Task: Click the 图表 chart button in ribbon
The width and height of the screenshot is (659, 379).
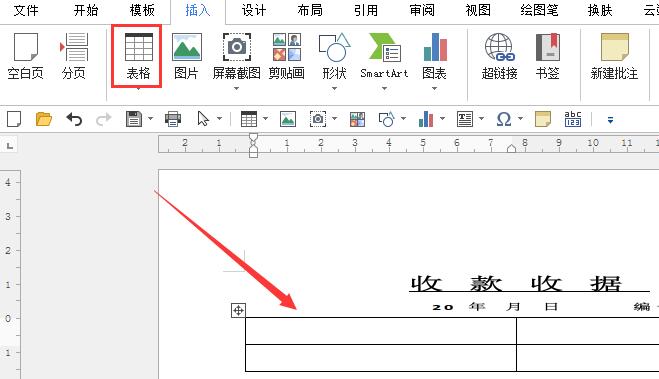Action: (435, 56)
